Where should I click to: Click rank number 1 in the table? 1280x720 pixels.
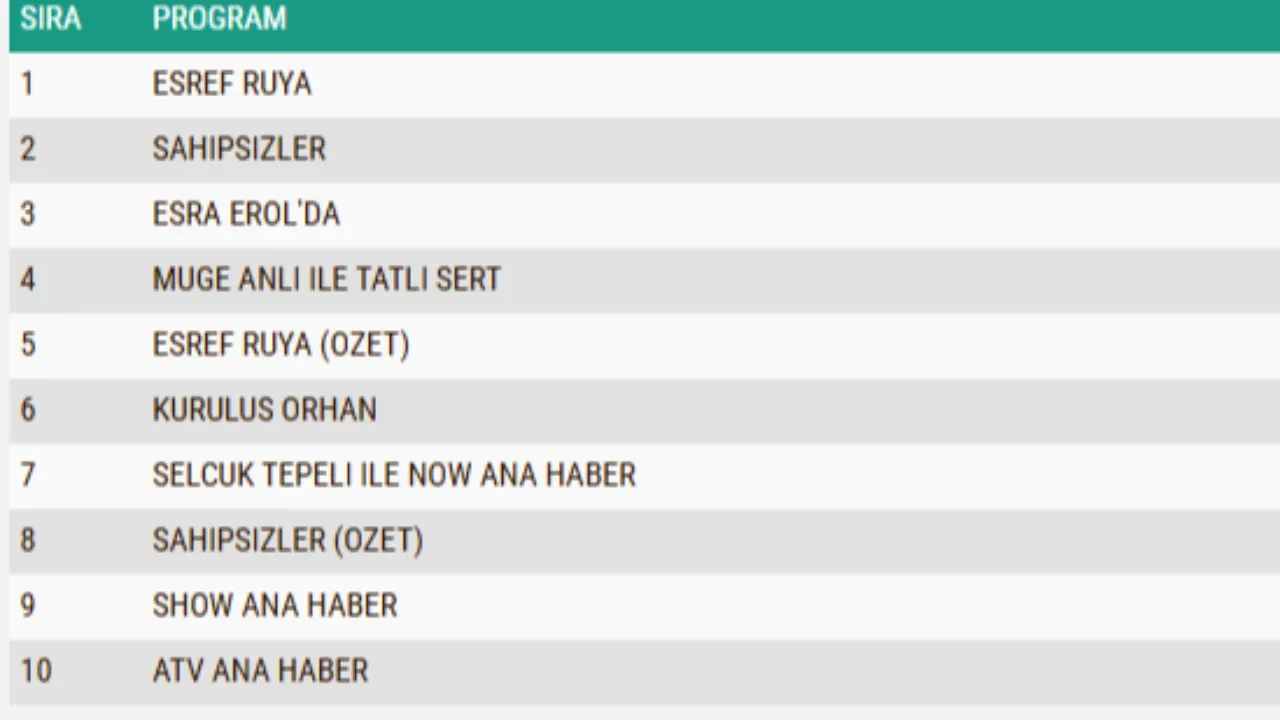coord(27,84)
